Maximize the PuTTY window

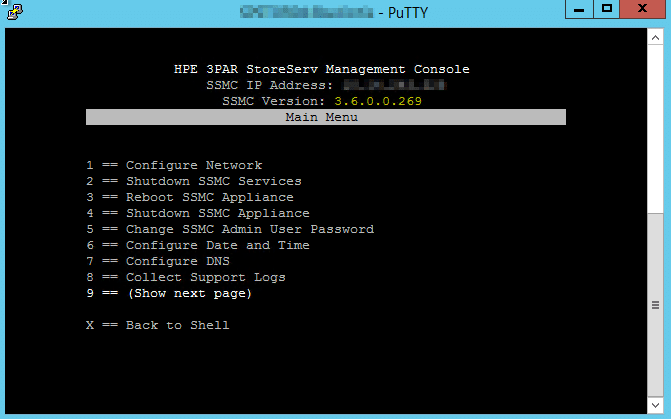(606, 9)
